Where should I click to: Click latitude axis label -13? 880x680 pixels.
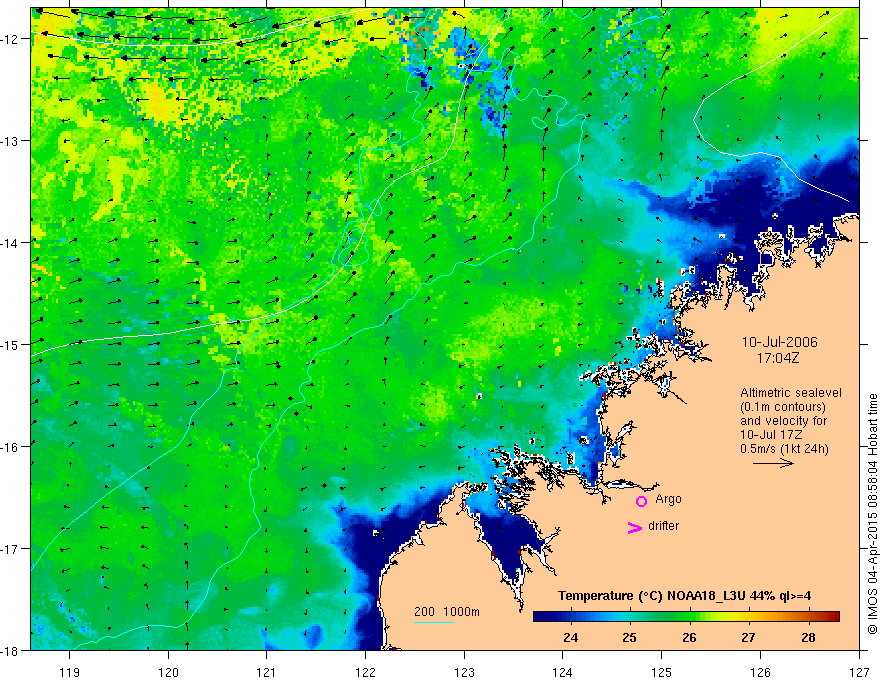pyautogui.click(x=10, y=141)
